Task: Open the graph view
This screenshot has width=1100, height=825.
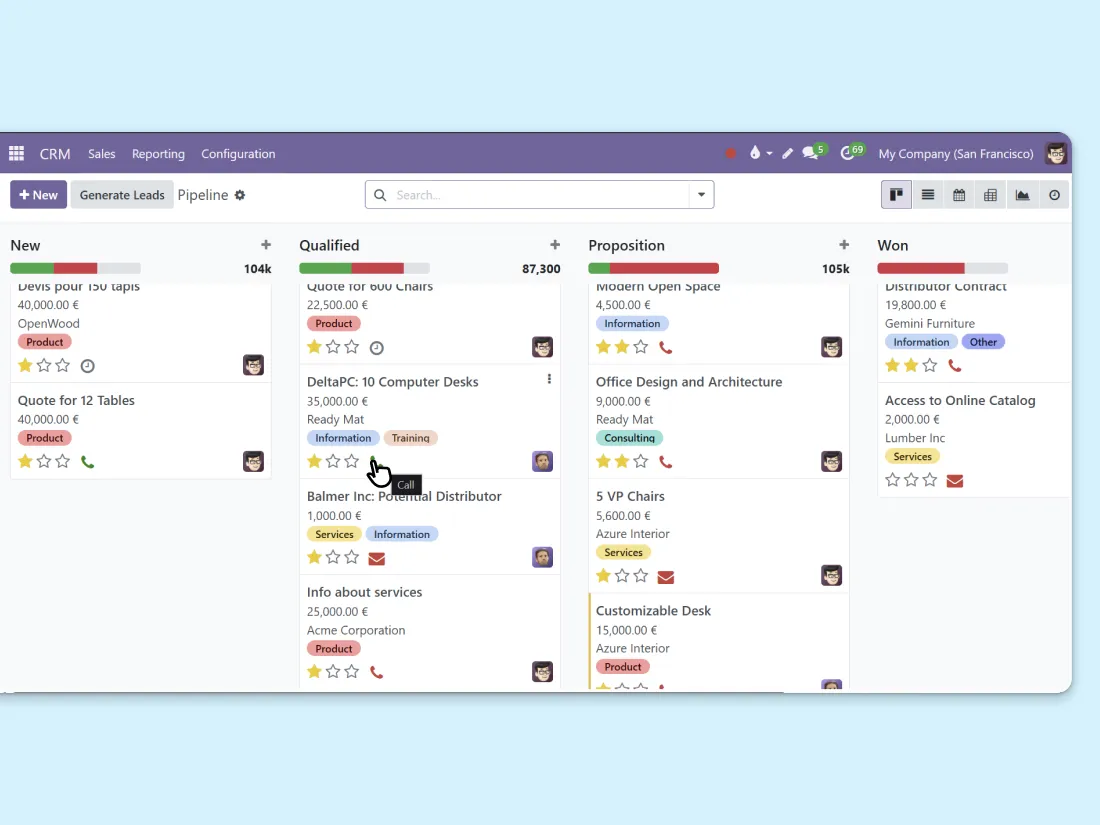Action: 1022,195
